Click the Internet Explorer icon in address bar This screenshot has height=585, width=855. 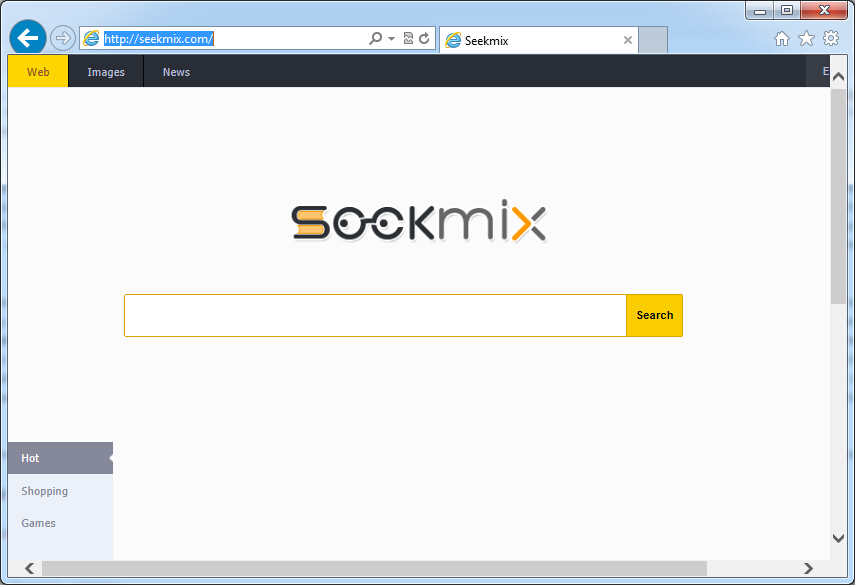[x=91, y=38]
